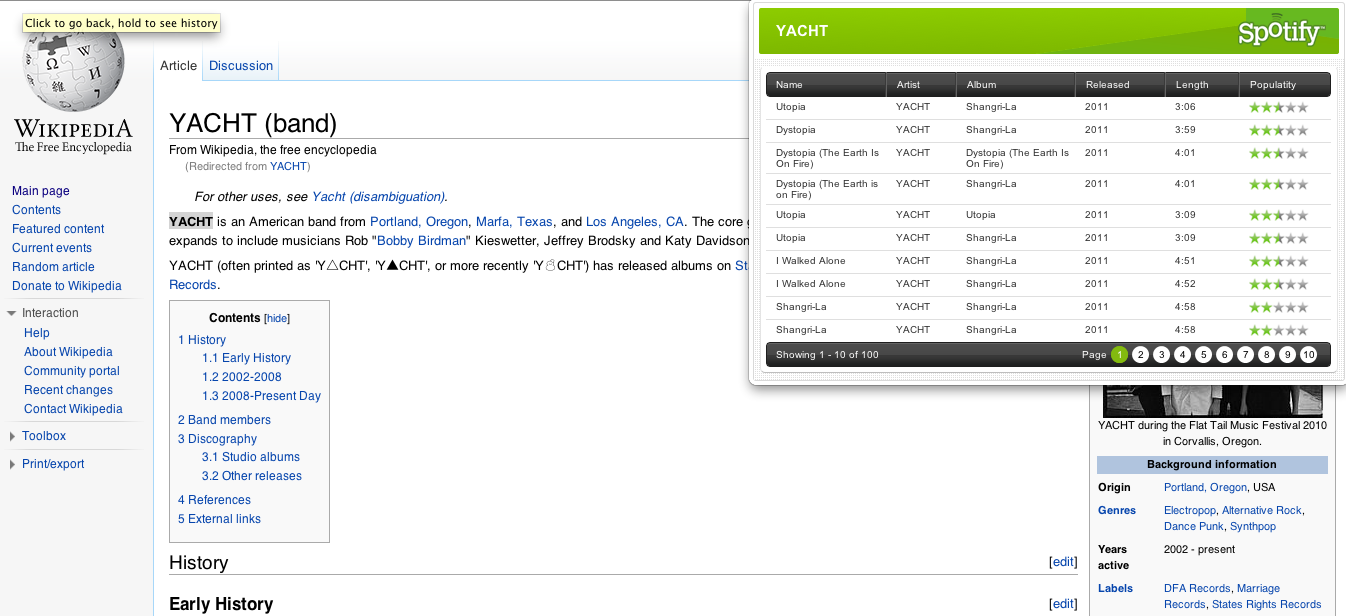Sort Spotify results by Name column
The height and width of the screenshot is (616, 1346).
[825, 85]
